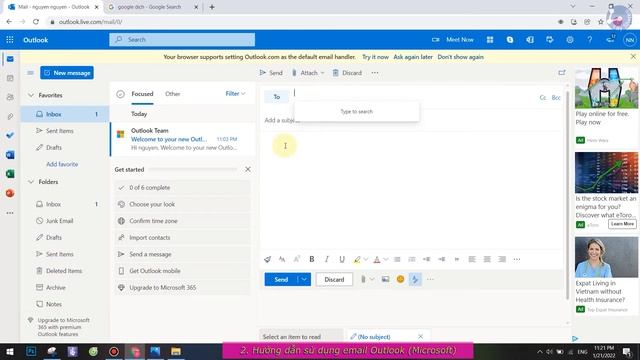Viewport: 640px width, 360px height.
Task: Switch to the Other tab
Action: (173, 94)
